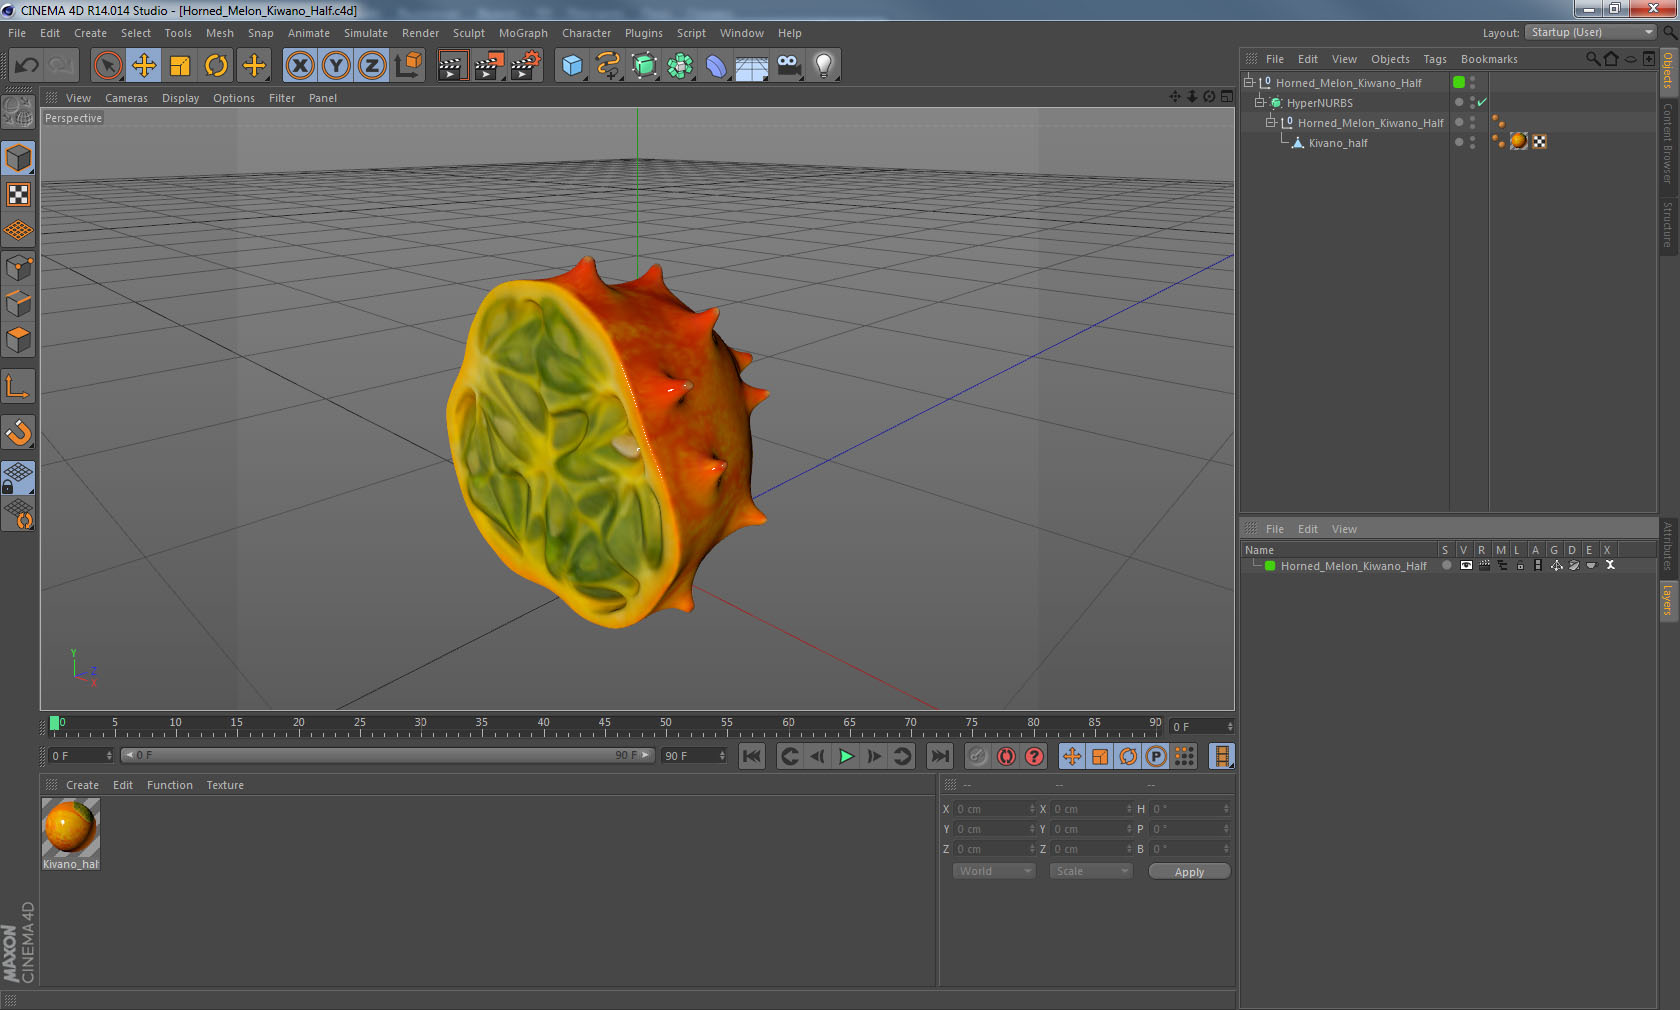Toggle the Enable Axis tool
Image resolution: width=1680 pixels, height=1010 pixels.
coord(18,386)
